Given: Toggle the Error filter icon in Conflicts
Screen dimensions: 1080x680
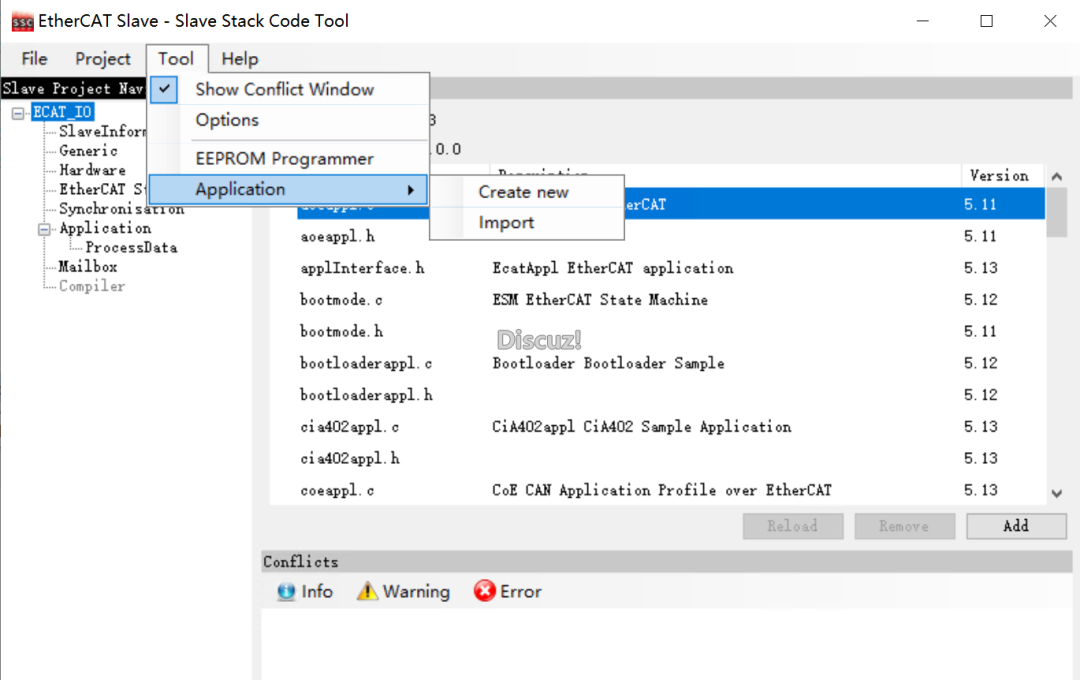Looking at the screenshot, I should pyautogui.click(x=485, y=592).
